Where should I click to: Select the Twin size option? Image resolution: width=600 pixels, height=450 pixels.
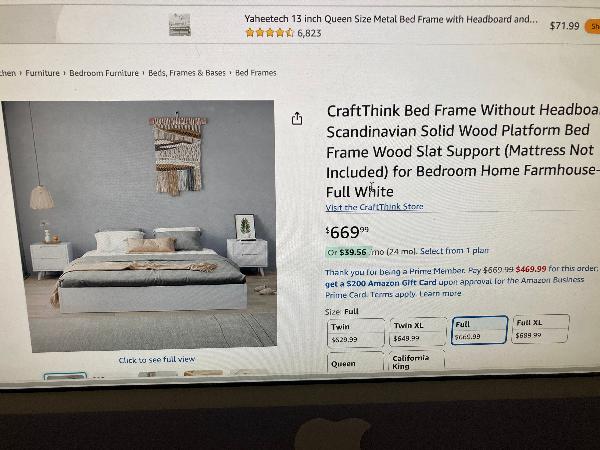point(356,332)
